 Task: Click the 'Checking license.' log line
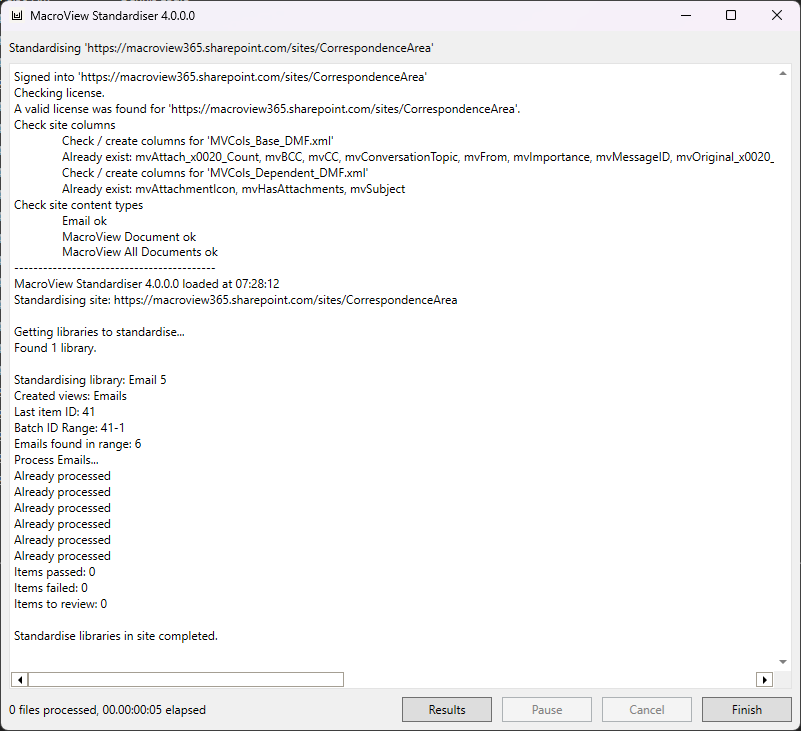59,93
